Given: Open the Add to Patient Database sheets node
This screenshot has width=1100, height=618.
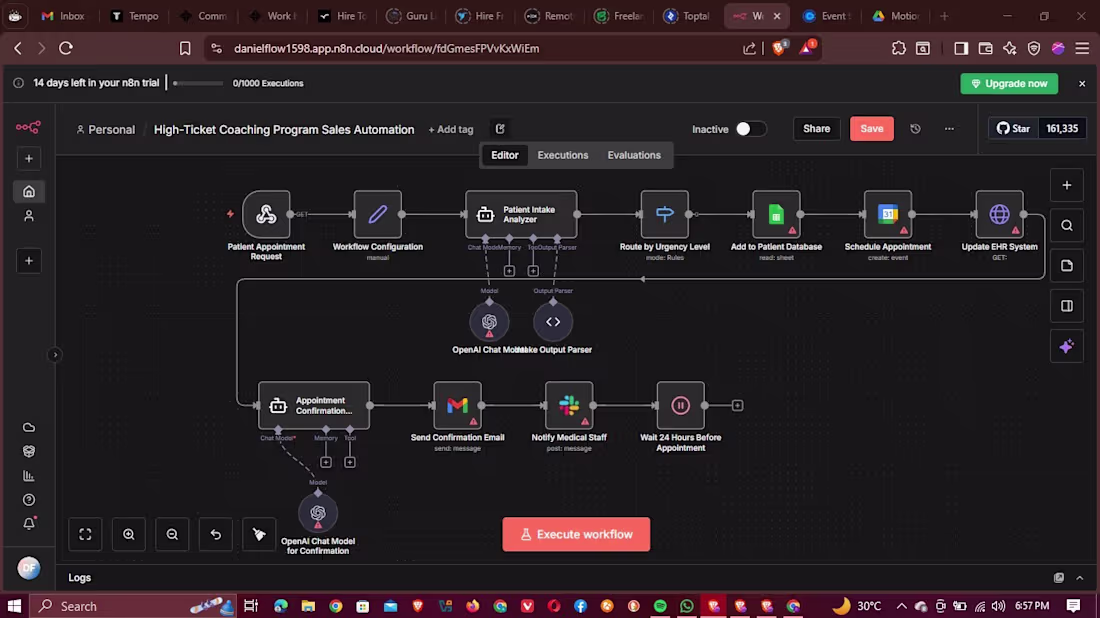Looking at the screenshot, I should point(776,214).
